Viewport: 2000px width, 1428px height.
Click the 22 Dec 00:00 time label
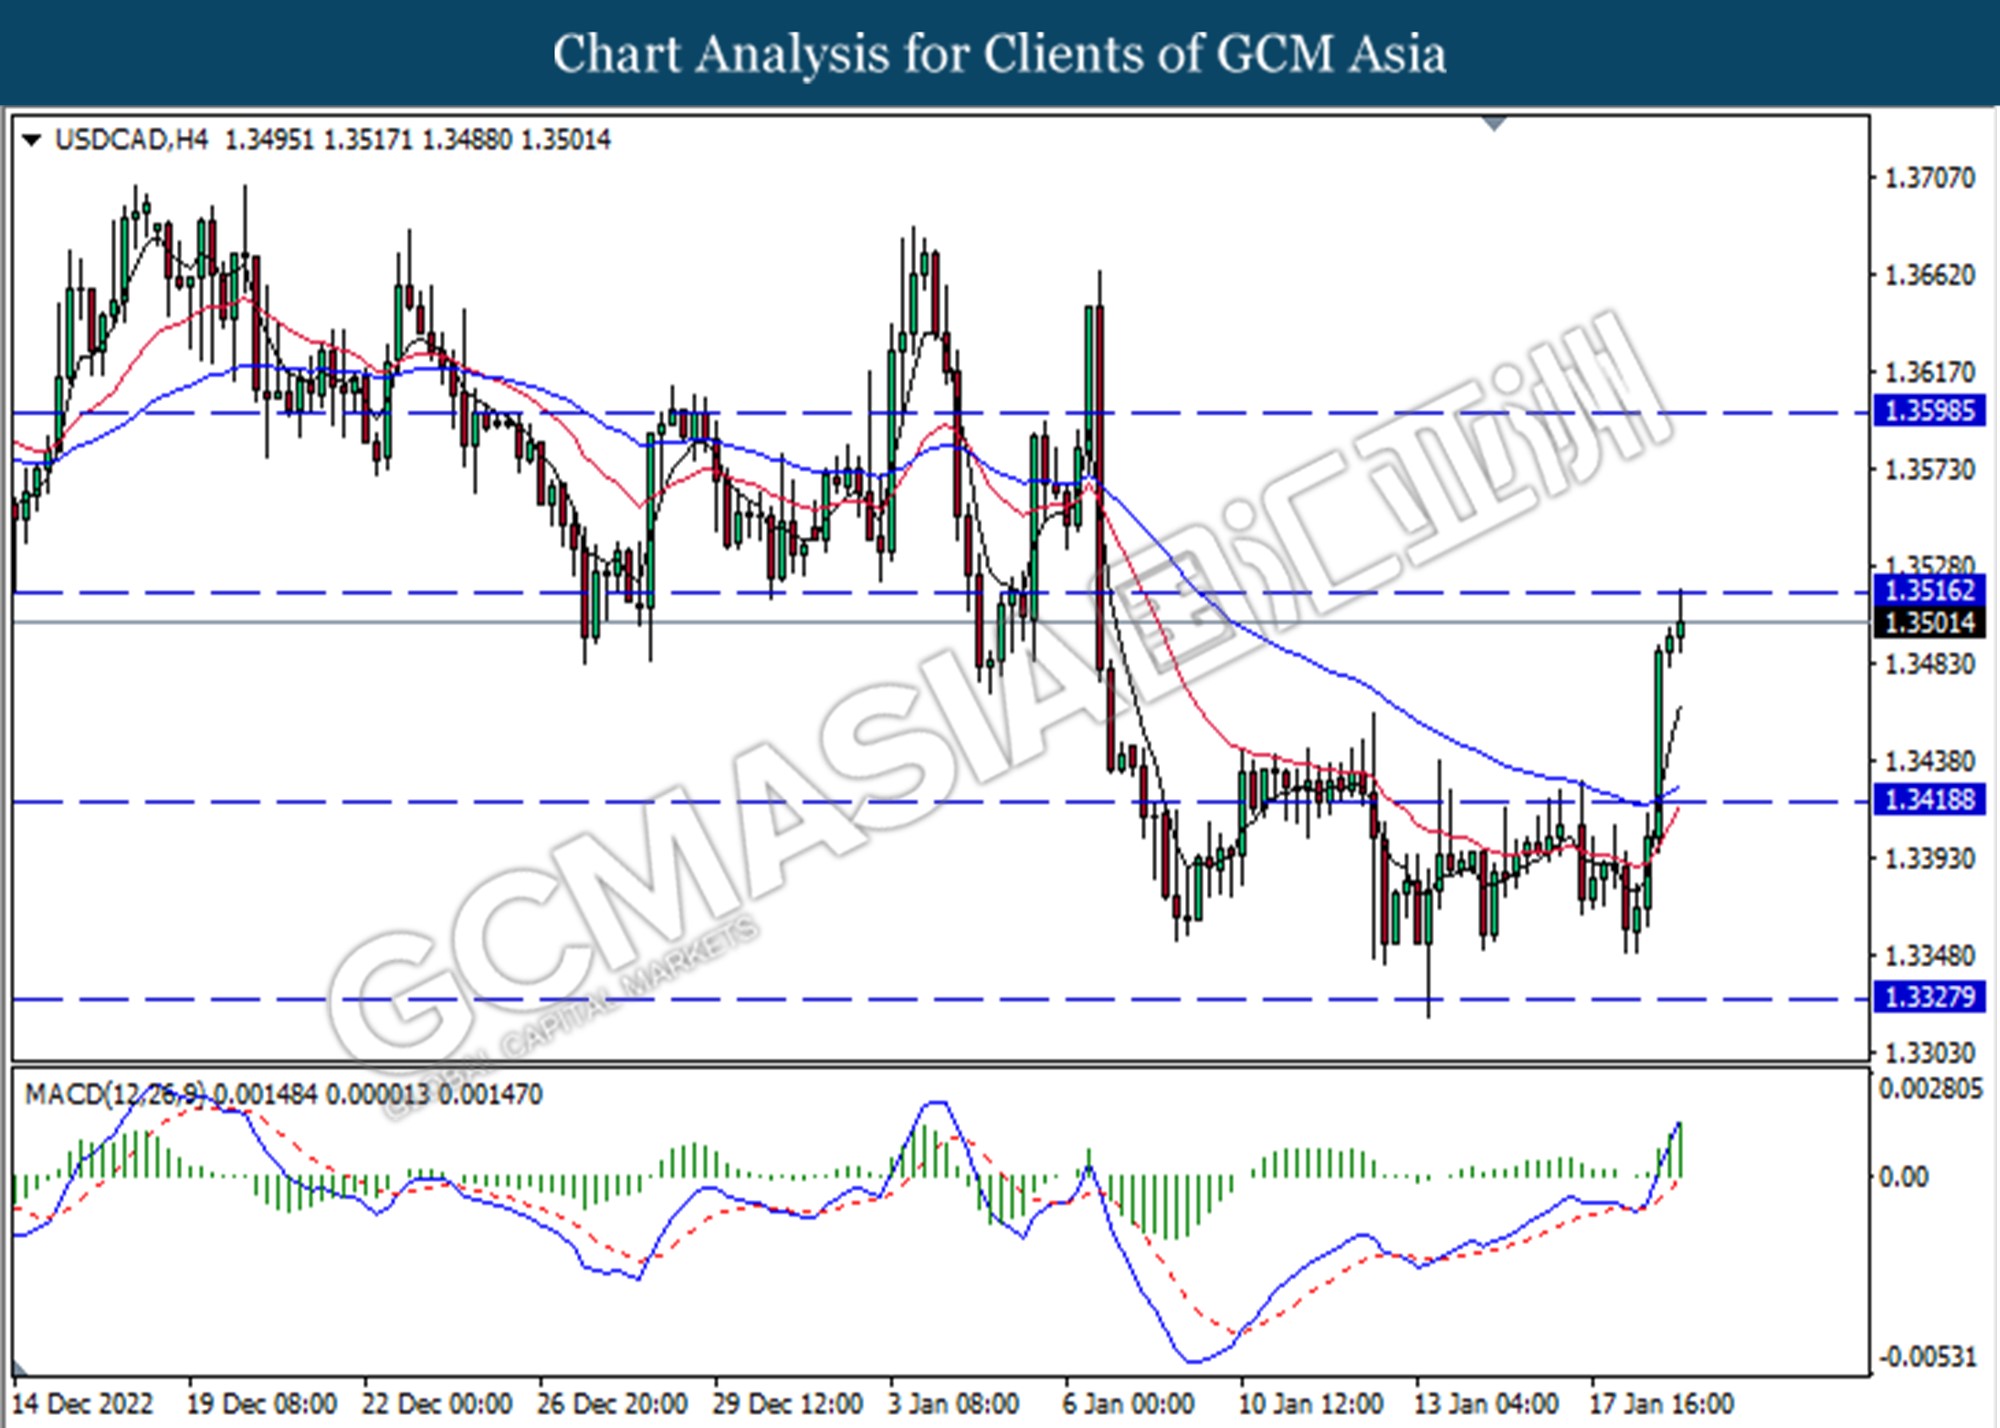coord(437,1404)
